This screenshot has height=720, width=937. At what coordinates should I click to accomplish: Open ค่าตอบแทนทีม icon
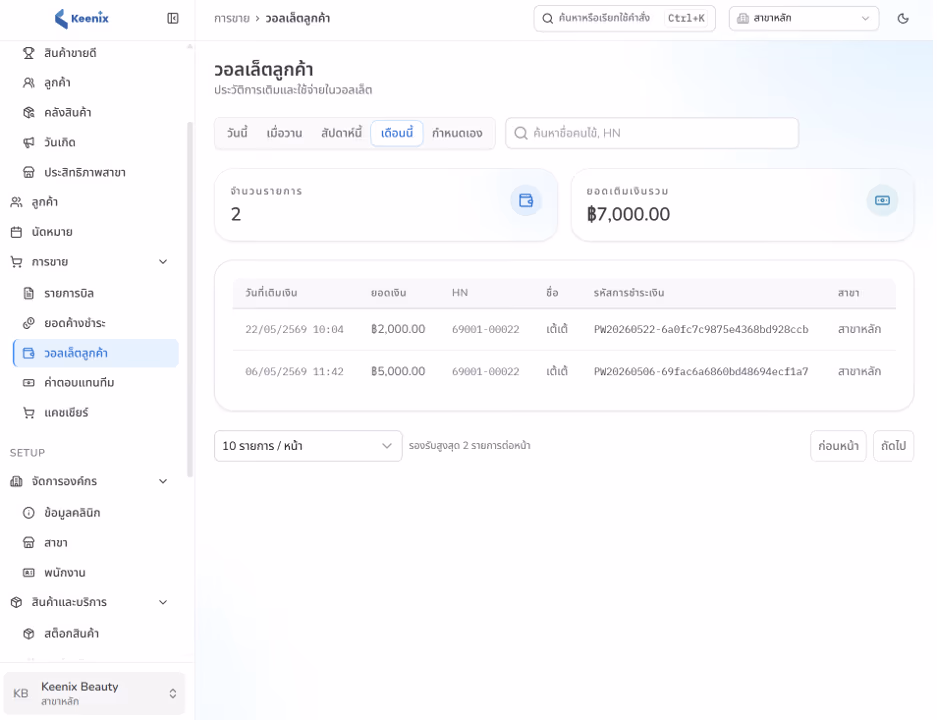29,382
